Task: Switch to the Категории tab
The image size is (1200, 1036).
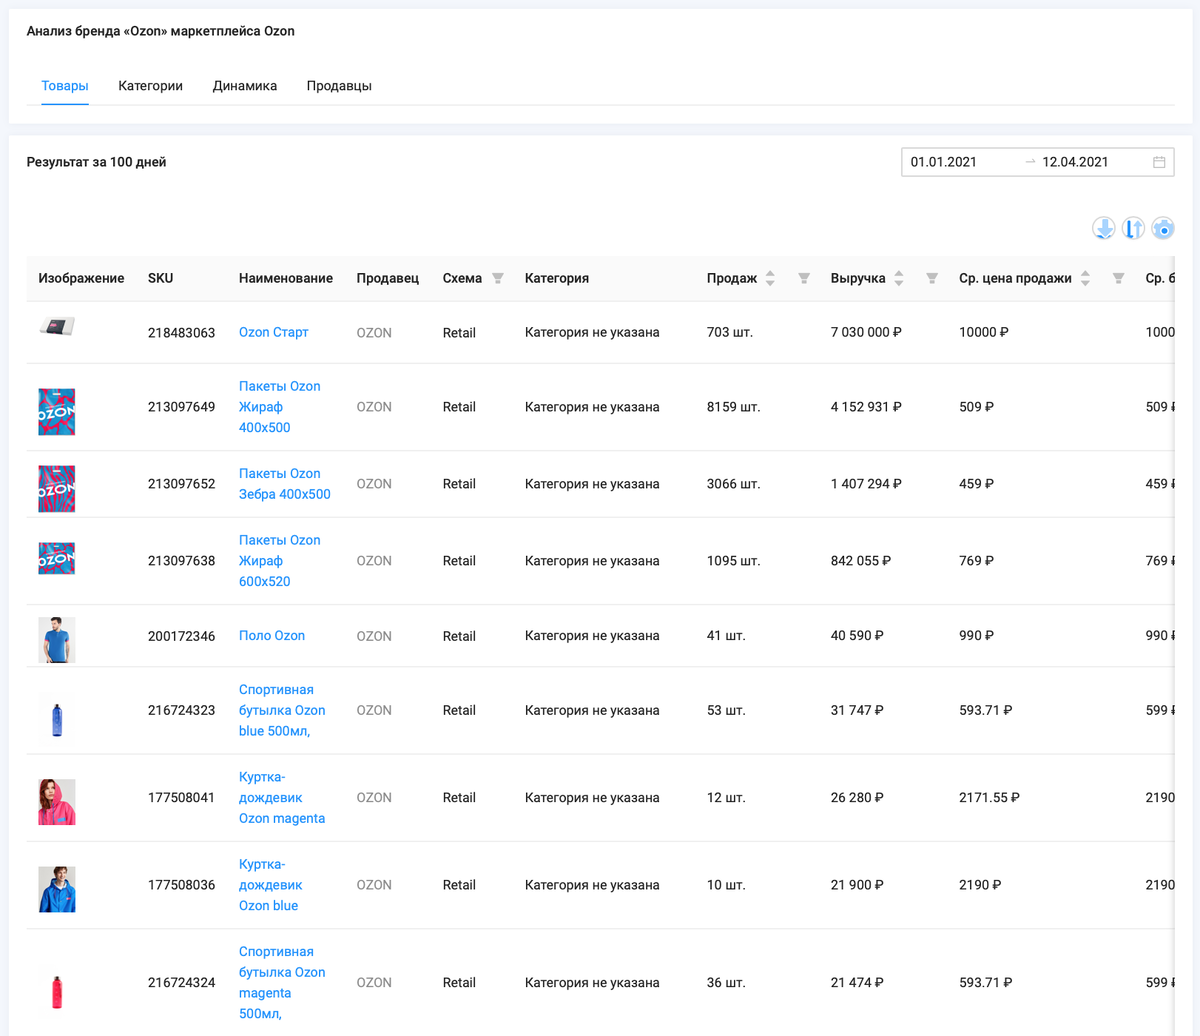Action: 150,86
